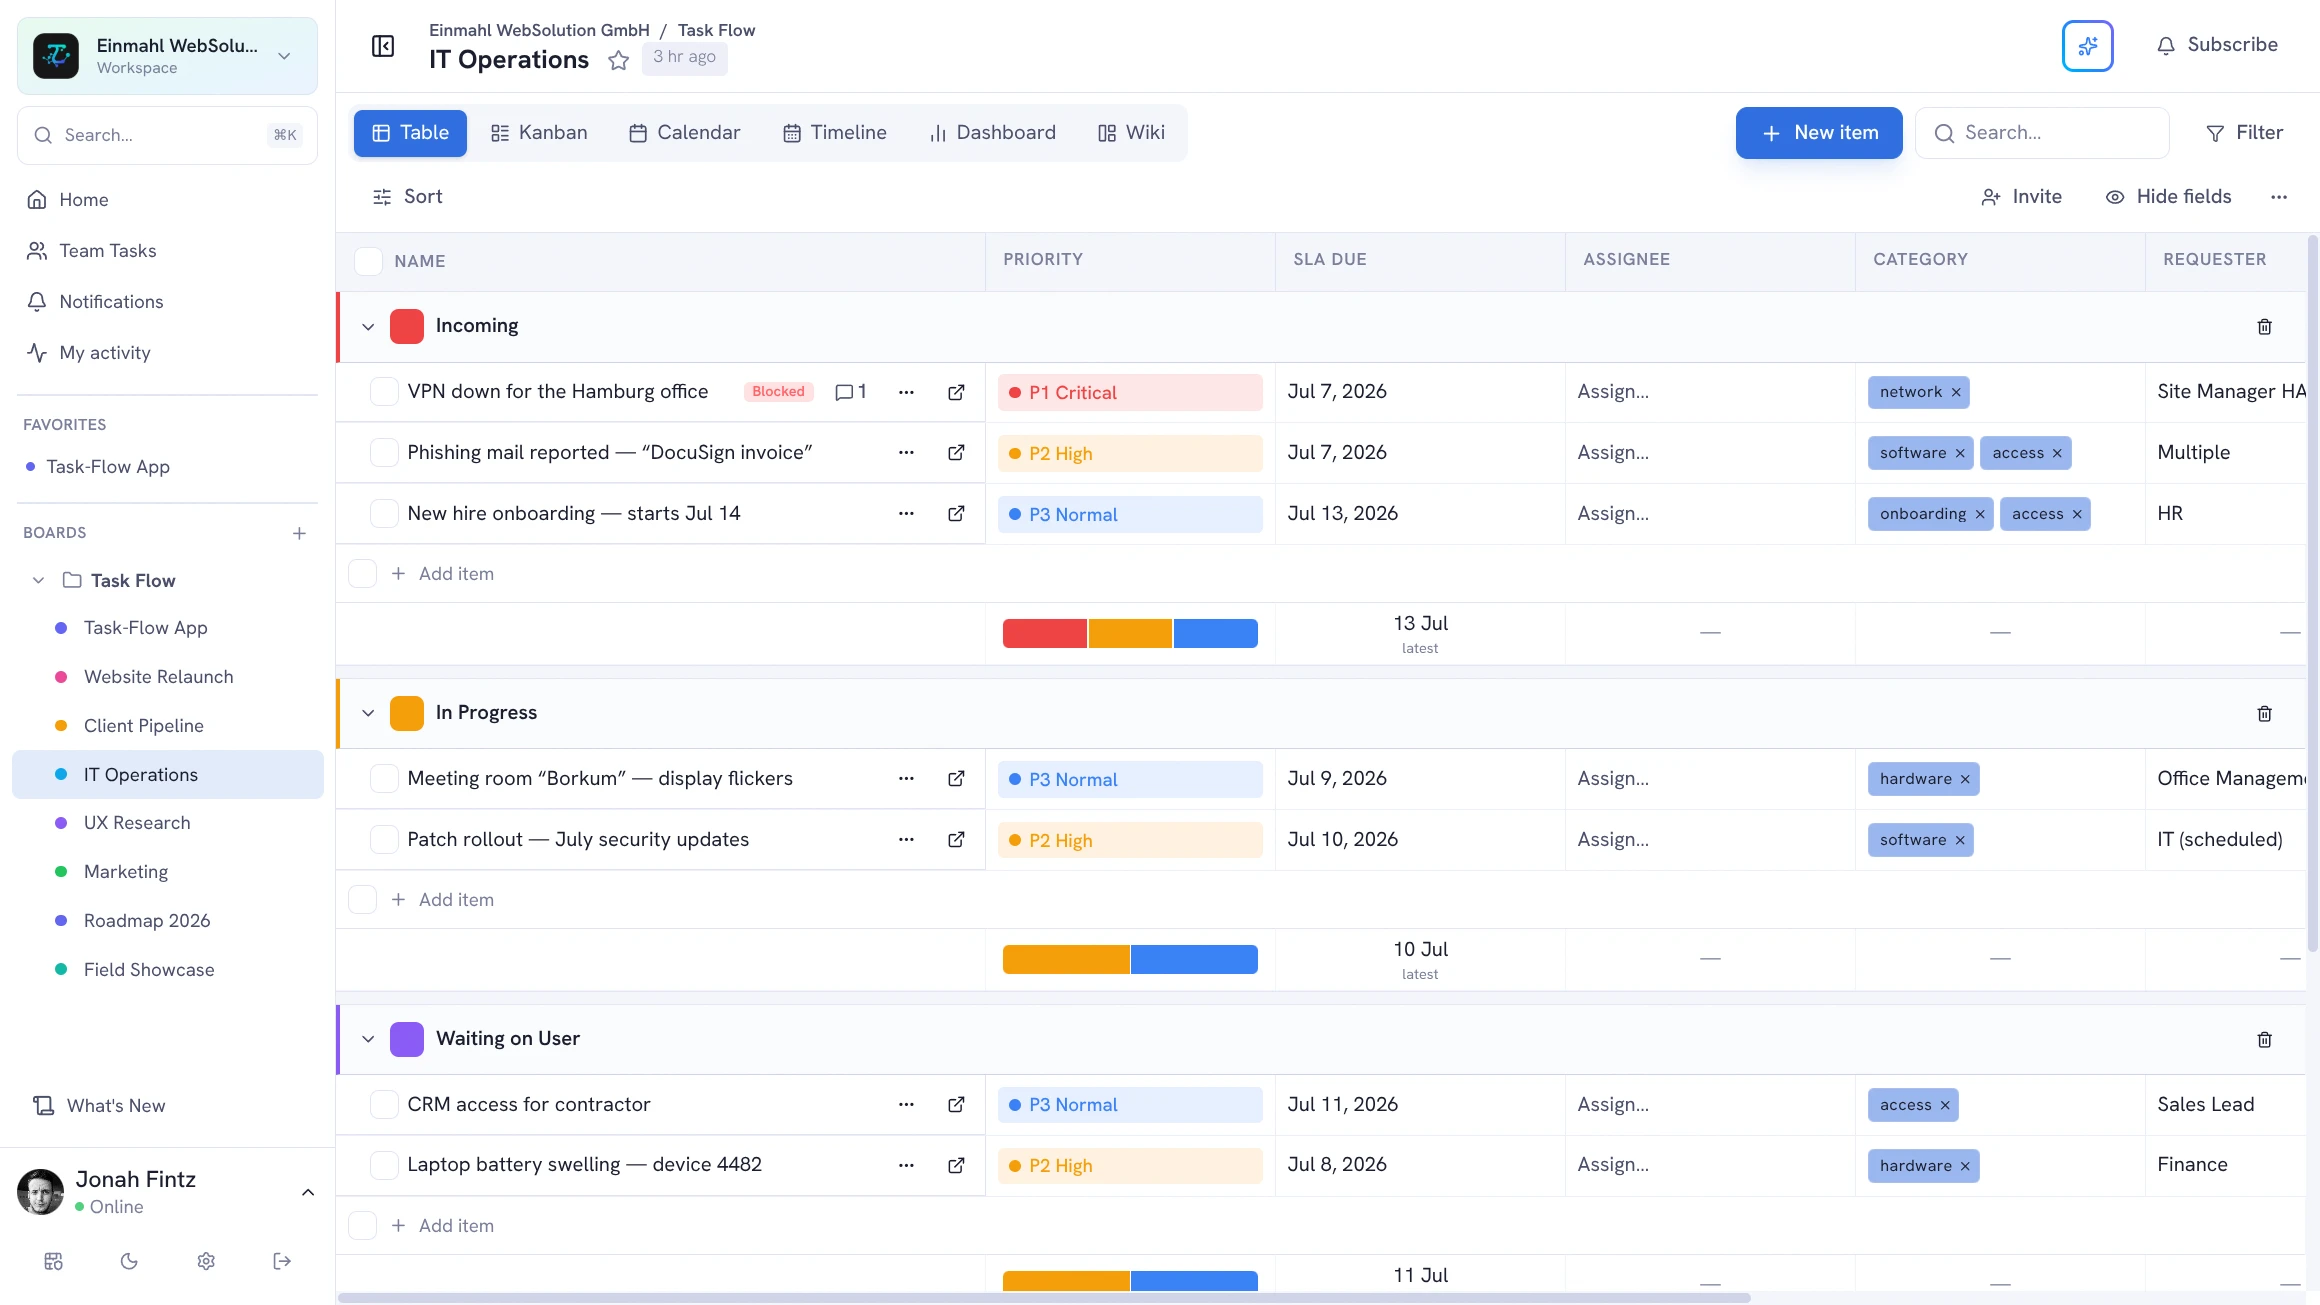2320x1305 pixels.
Task: Switch to the Calendar view
Action: 684,133
